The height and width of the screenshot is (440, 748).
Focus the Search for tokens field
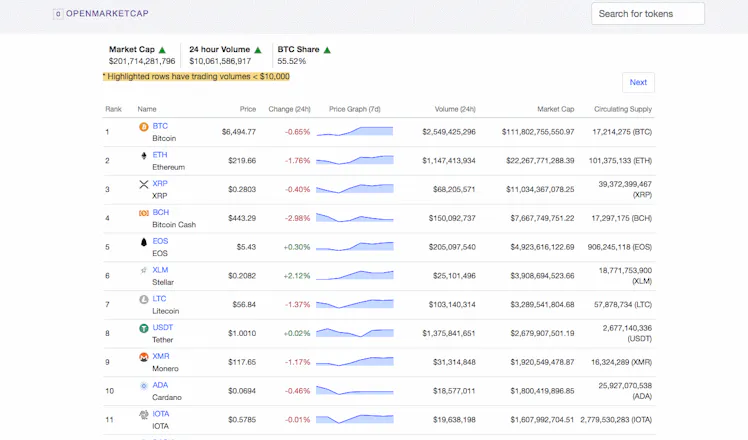point(648,14)
